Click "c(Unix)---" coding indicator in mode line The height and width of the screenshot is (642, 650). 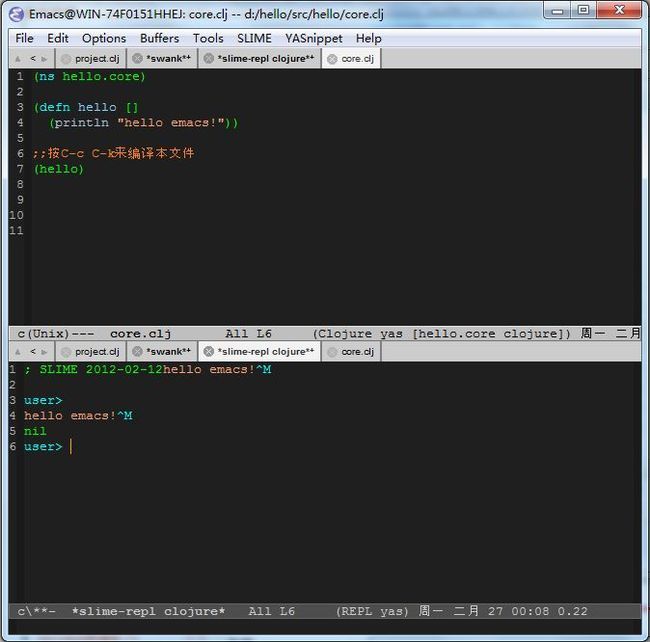tap(56, 334)
